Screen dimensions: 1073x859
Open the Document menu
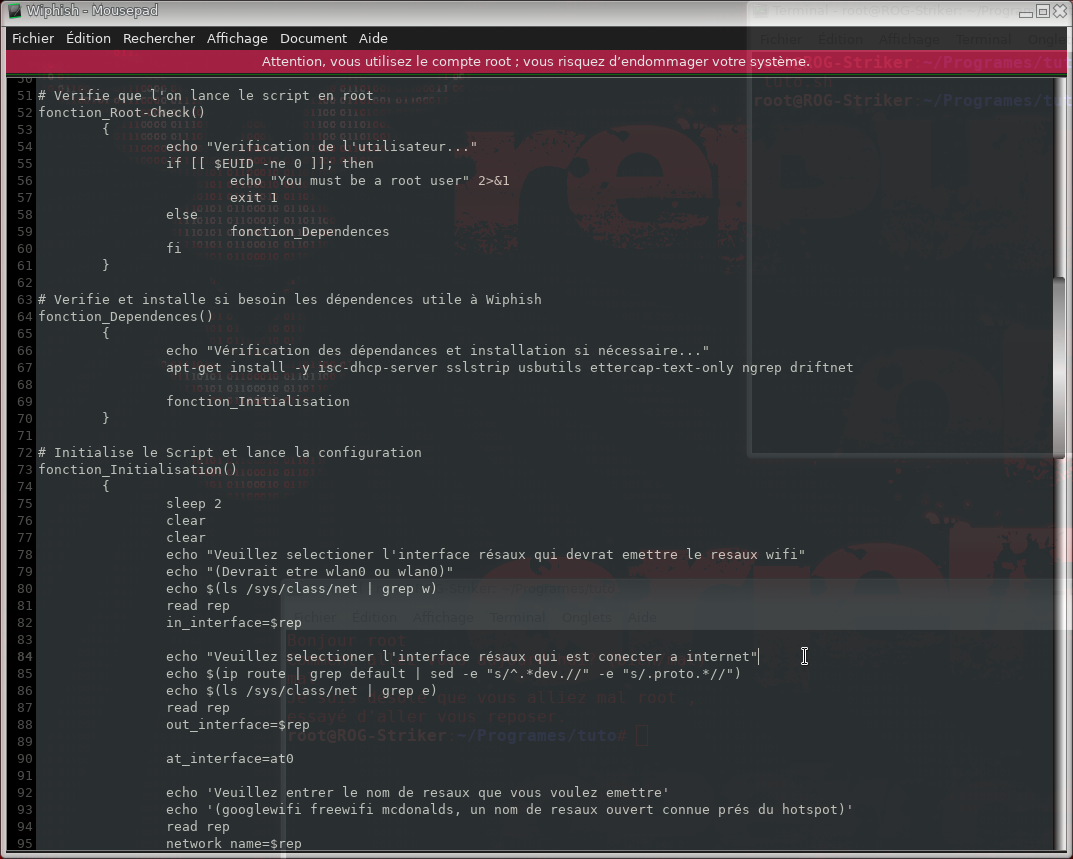pos(313,38)
